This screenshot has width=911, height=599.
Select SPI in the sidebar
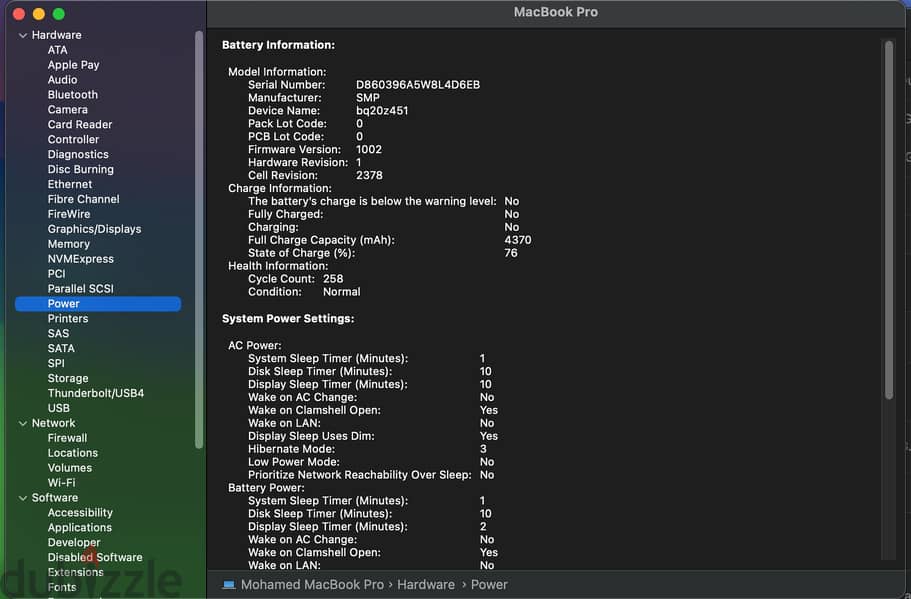click(56, 364)
